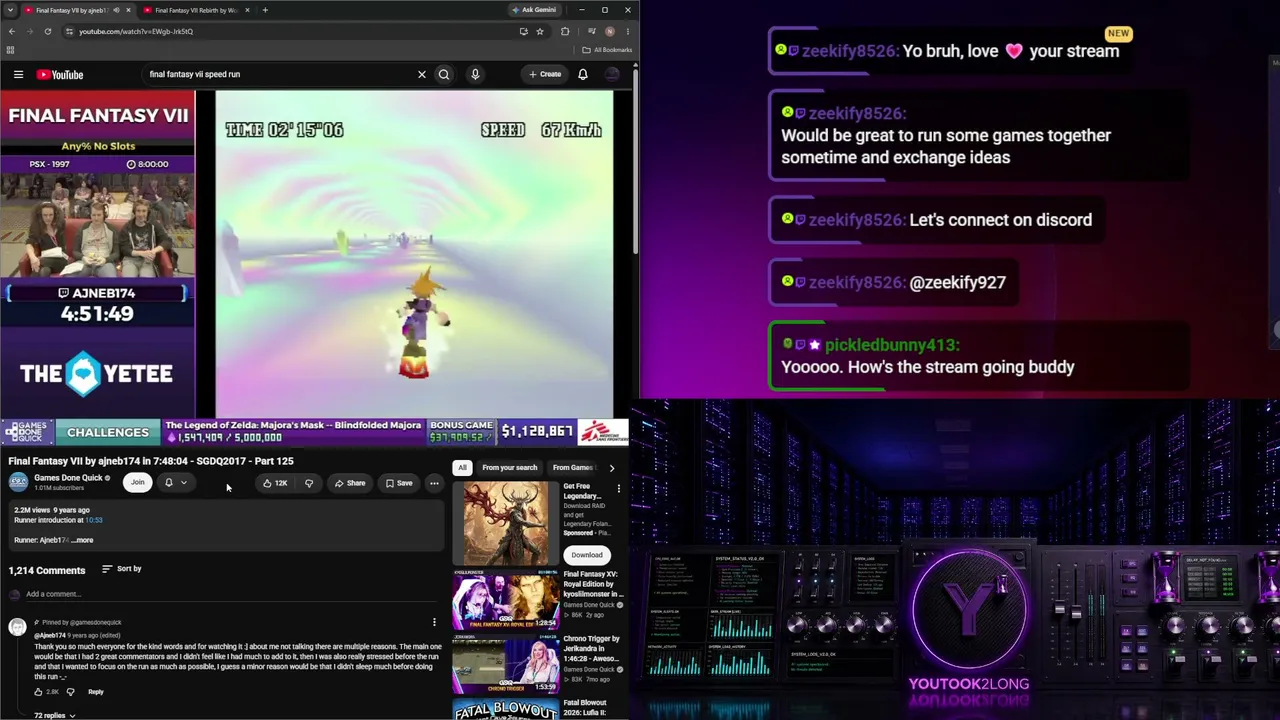
Task: Open the YouTube guide hamburger menu
Action: pyautogui.click(x=18, y=74)
